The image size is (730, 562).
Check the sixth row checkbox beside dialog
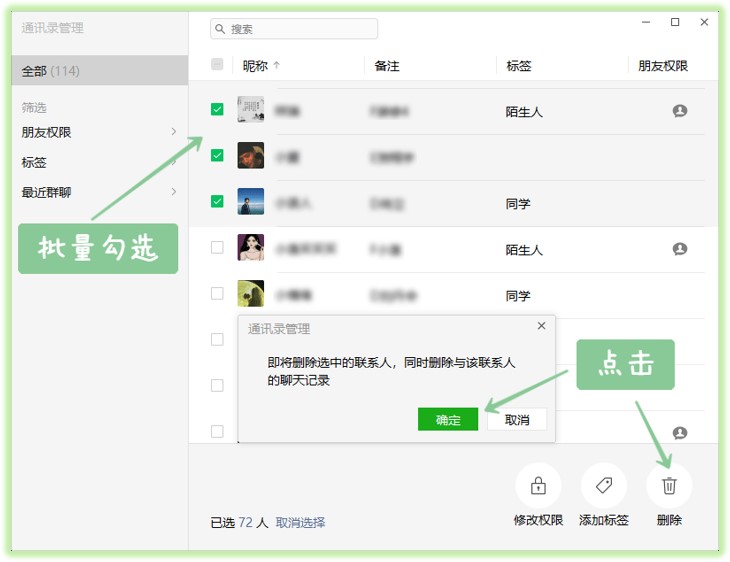coord(217,339)
